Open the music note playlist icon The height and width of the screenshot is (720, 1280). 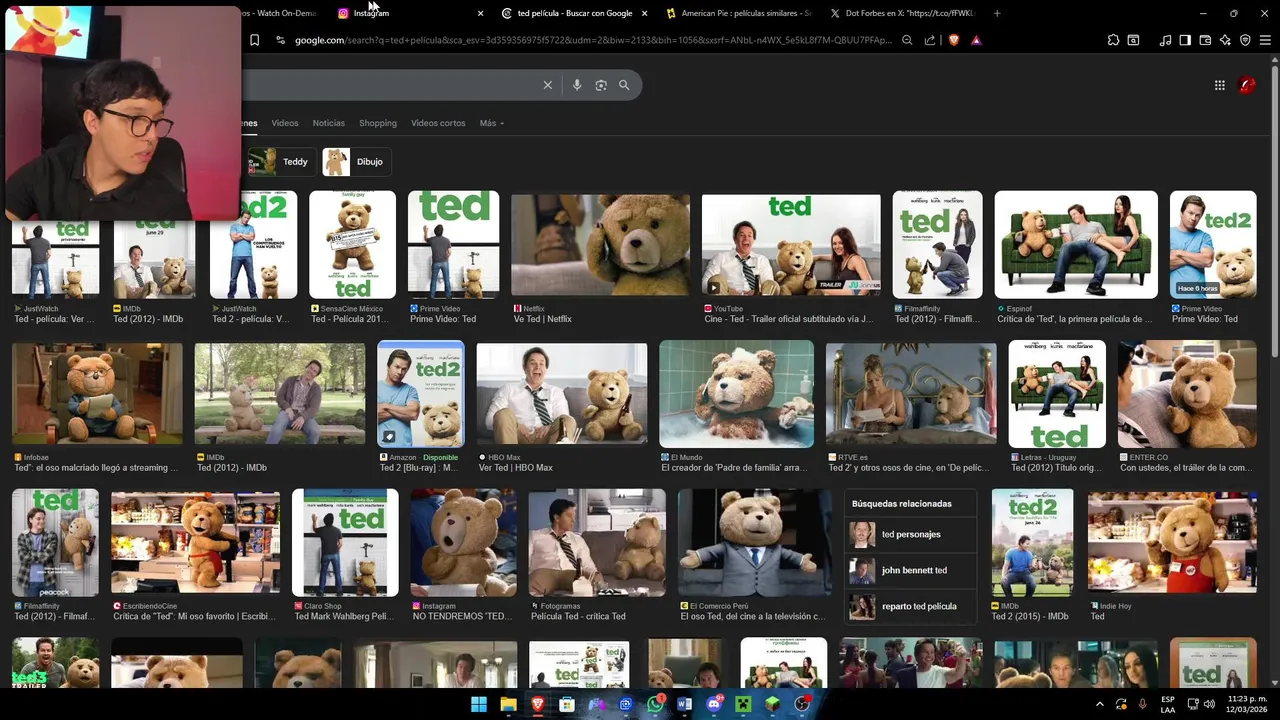pos(1165,40)
